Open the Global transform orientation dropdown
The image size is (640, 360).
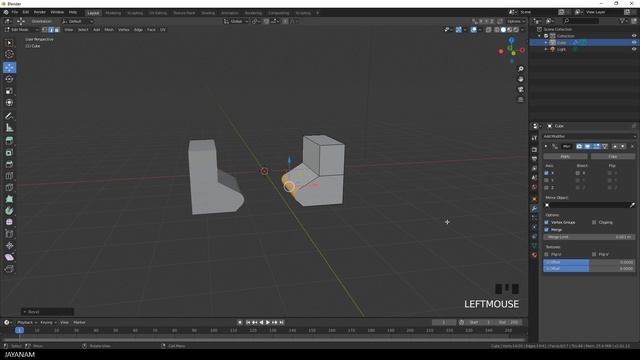[236, 21]
